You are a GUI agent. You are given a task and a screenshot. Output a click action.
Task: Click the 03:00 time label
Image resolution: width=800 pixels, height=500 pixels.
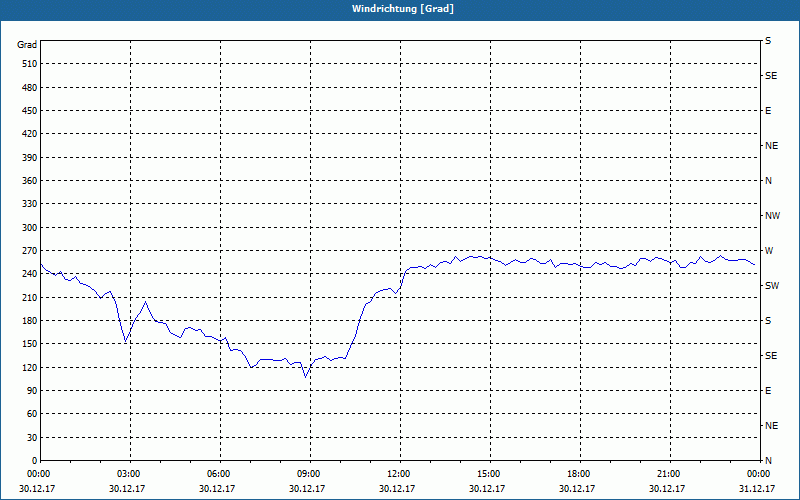[130, 474]
